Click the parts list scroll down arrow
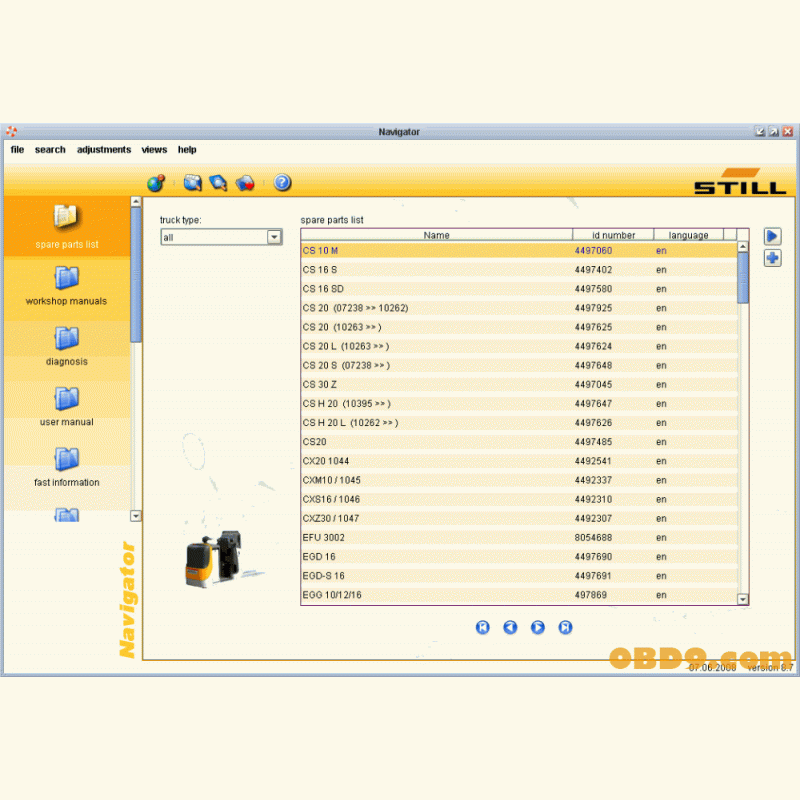The height and width of the screenshot is (800, 800). click(743, 599)
